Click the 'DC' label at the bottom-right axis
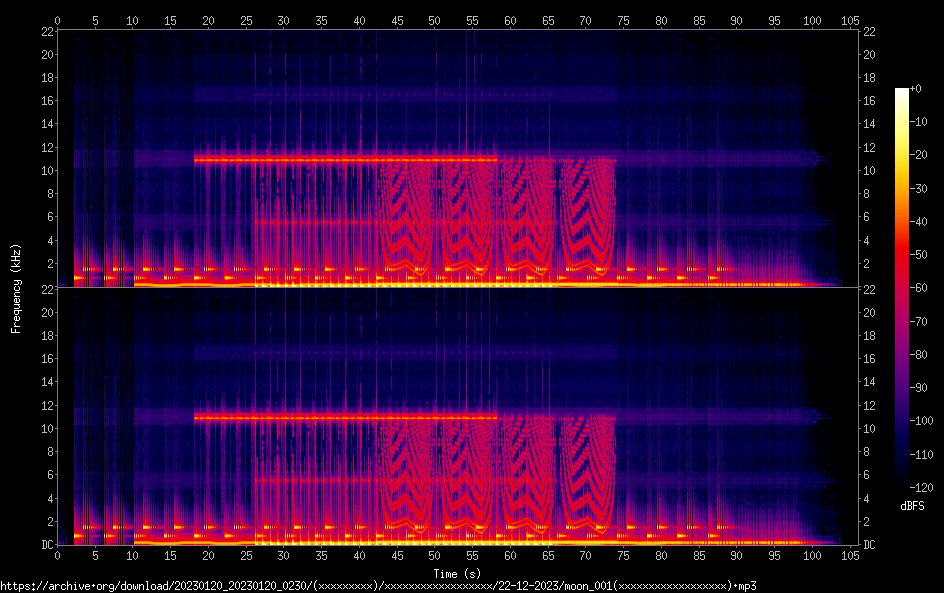Viewport: 944px width, 593px height. click(870, 545)
